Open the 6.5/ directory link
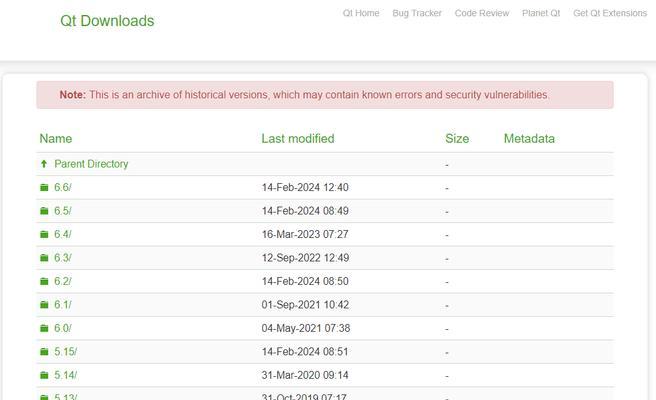 pos(63,211)
